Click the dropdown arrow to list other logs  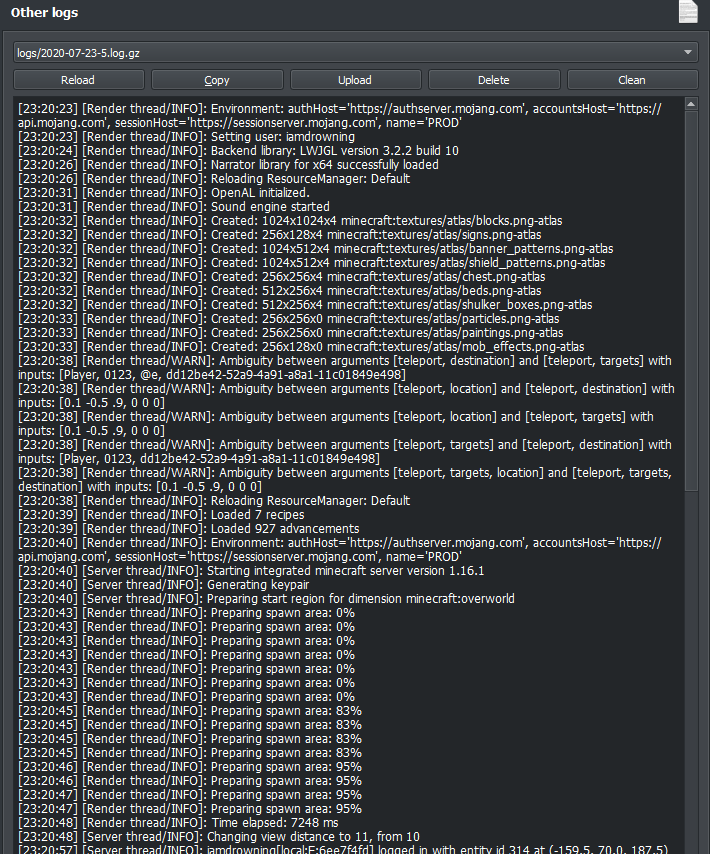(689, 52)
